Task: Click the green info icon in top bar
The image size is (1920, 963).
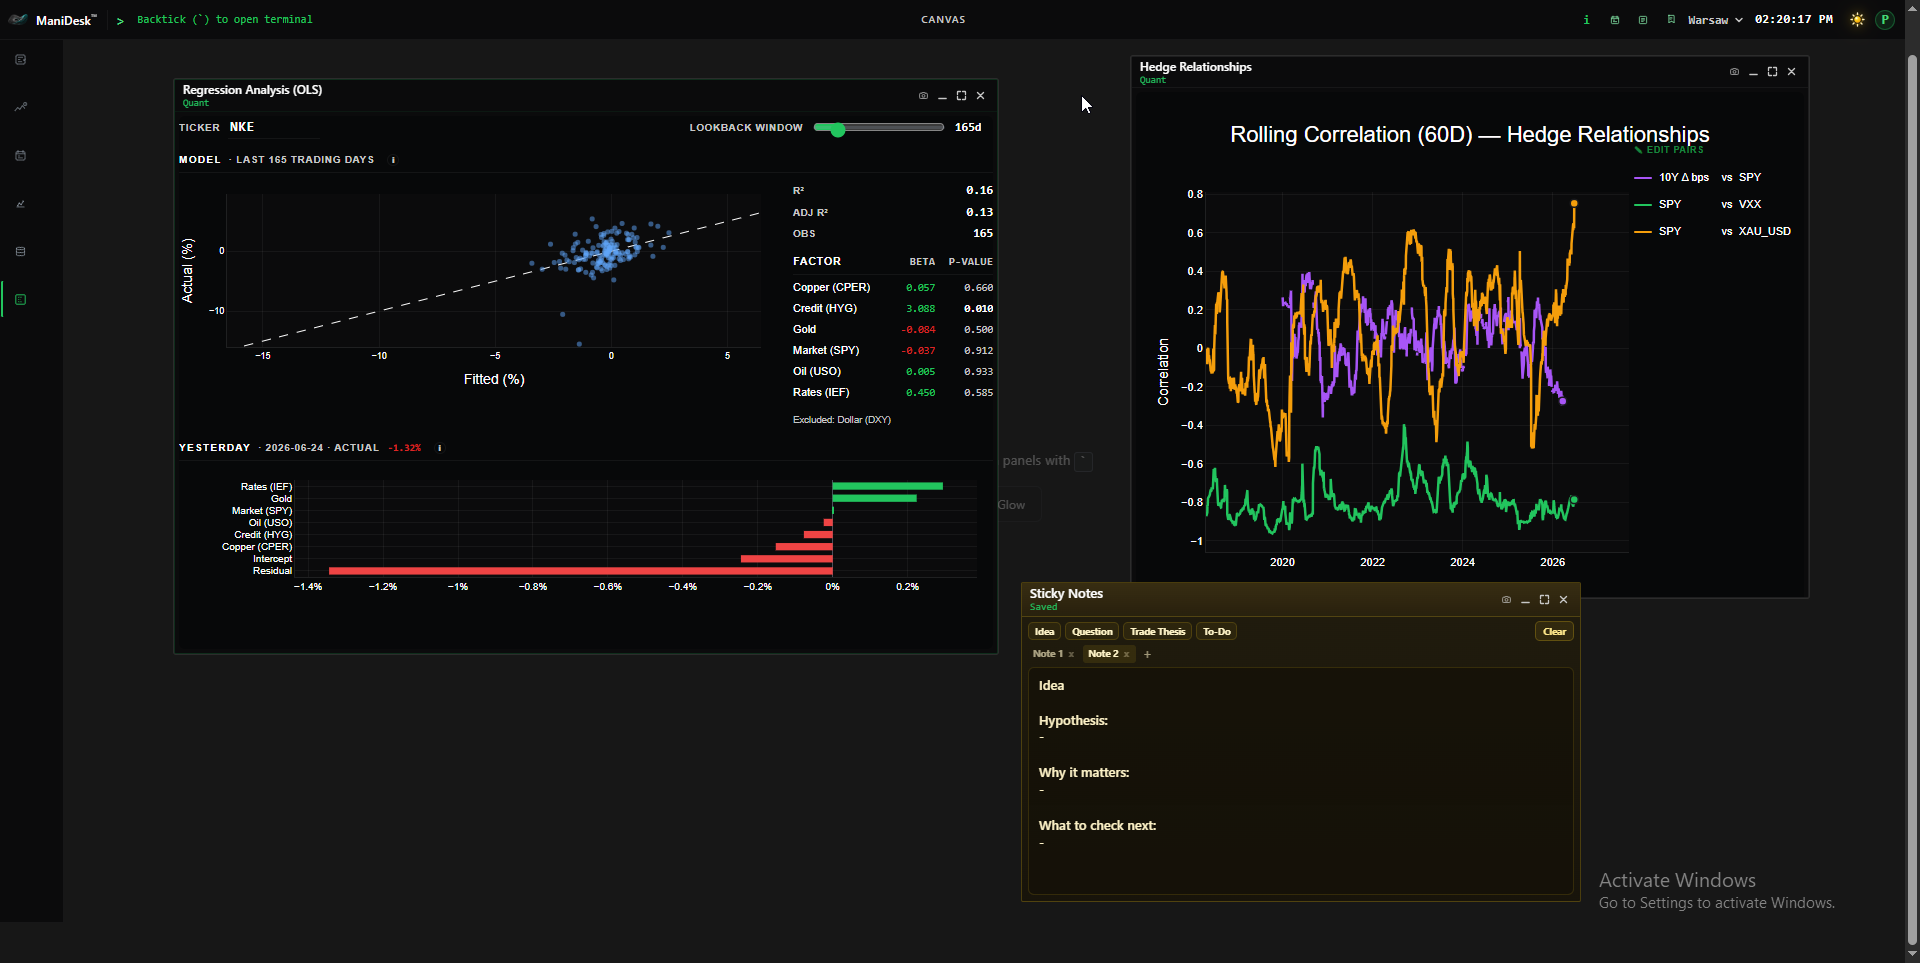Action: (x=1586, y=20)
